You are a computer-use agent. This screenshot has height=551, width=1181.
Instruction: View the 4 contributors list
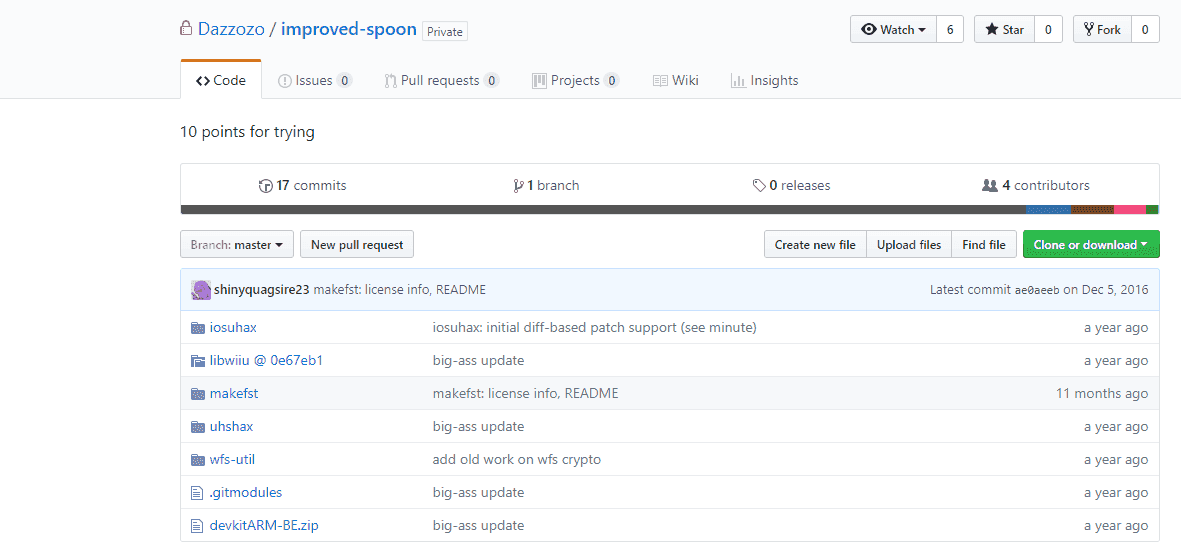(1036, 185)
